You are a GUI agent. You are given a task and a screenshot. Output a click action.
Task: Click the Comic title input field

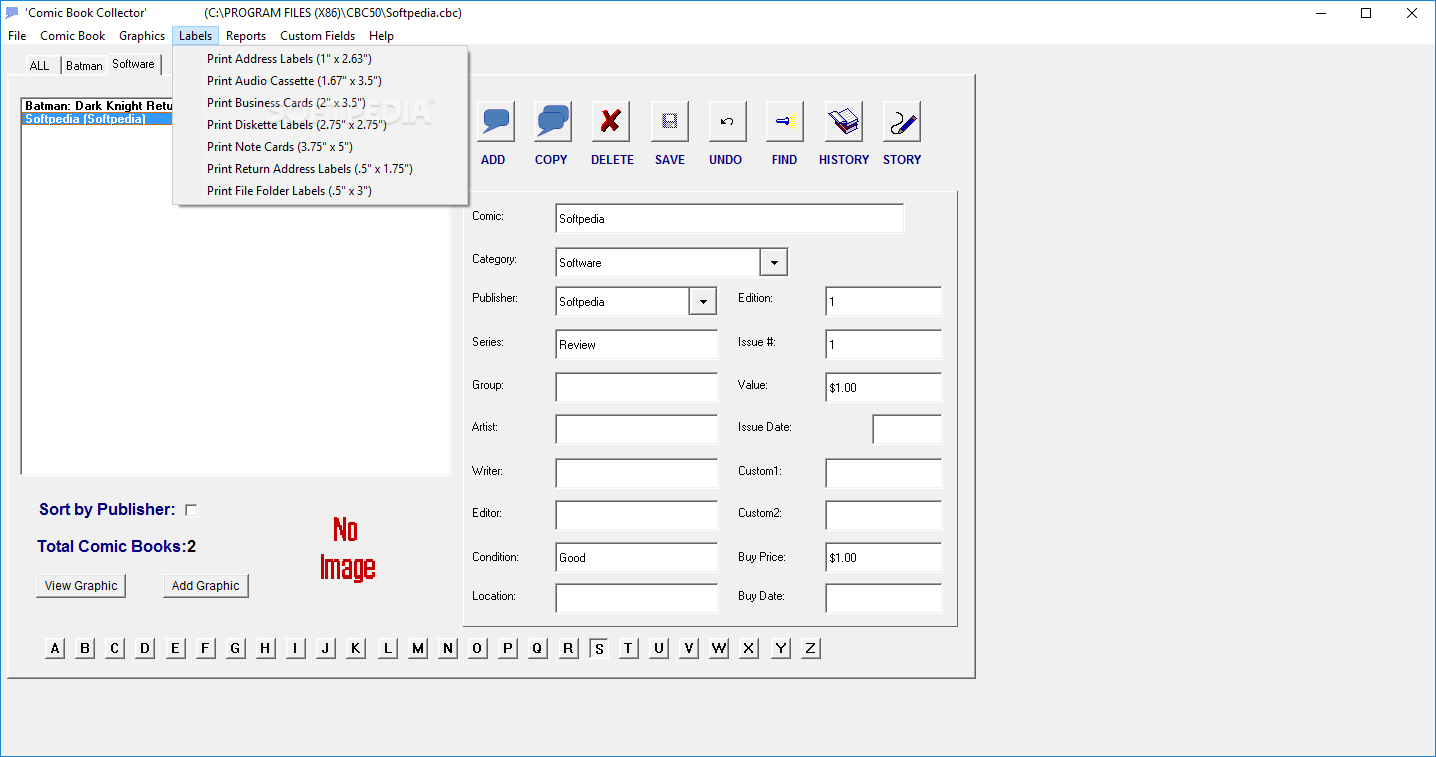pos(730,219)
